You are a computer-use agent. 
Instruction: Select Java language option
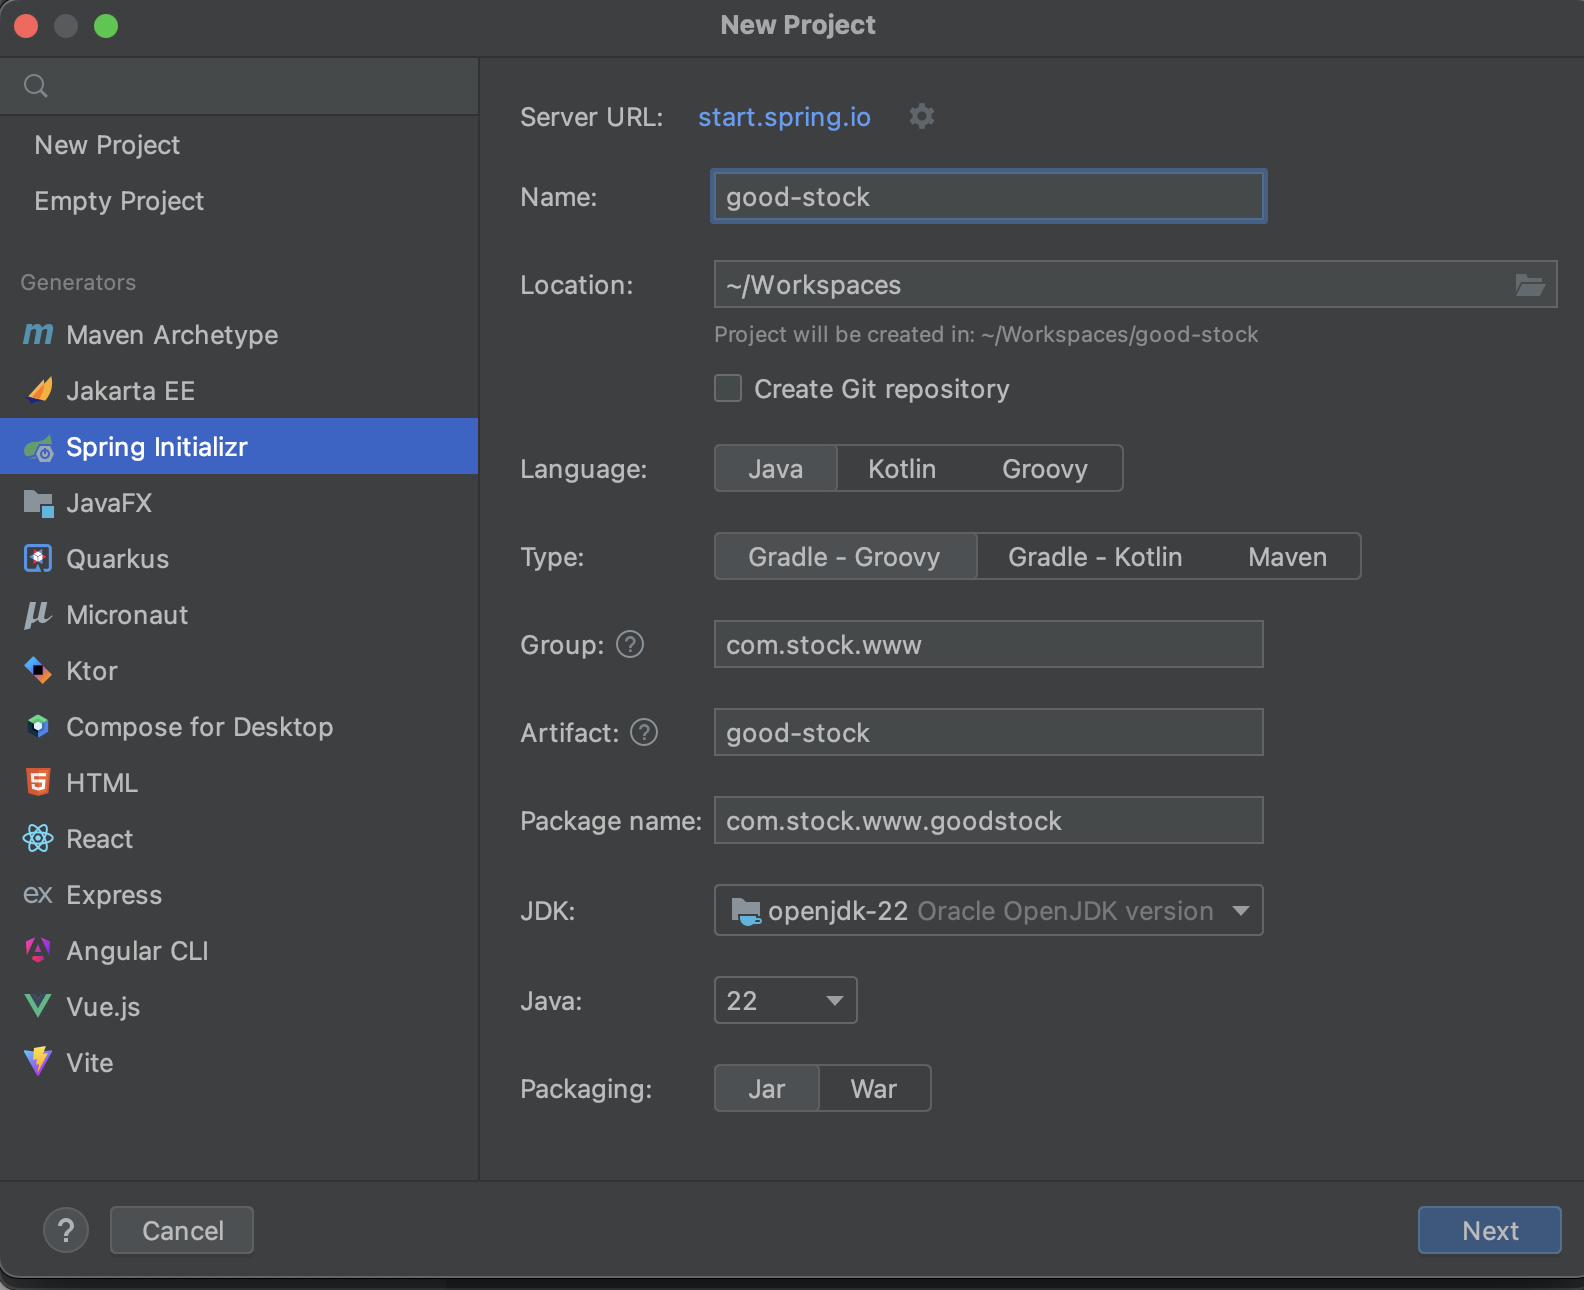(x=776, y=468)
